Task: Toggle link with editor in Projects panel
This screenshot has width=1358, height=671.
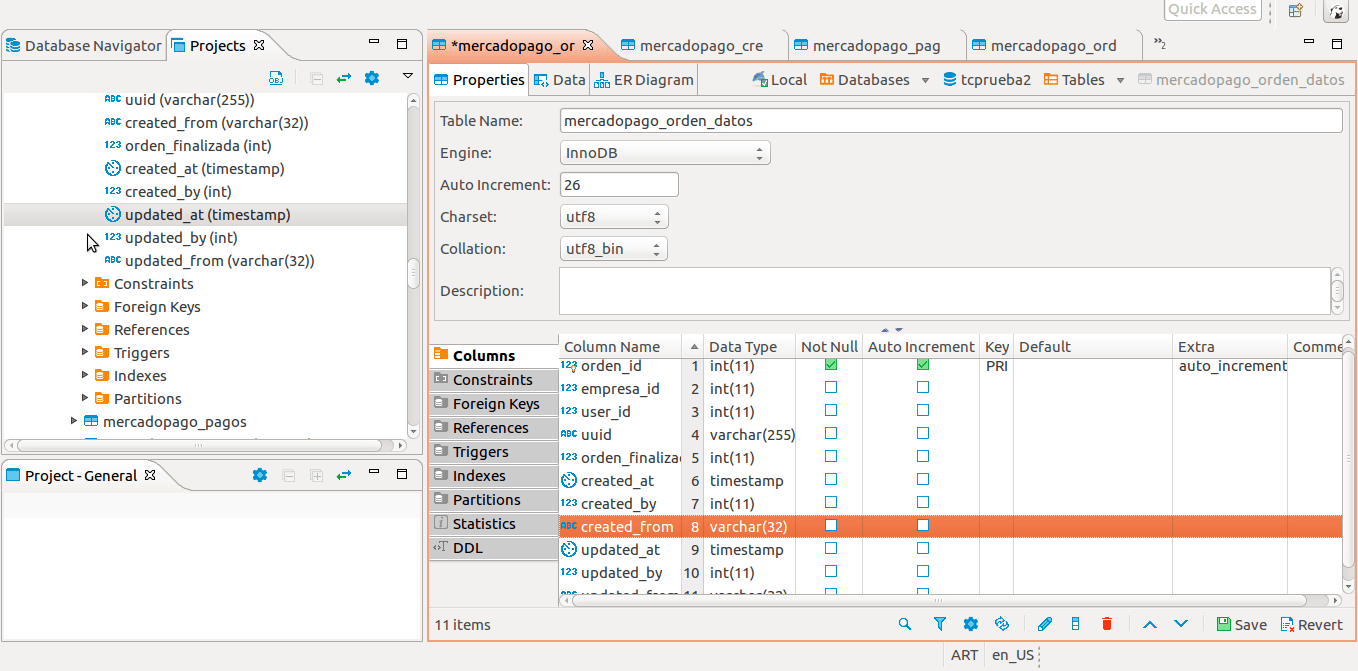Action: tap(344, 78)
